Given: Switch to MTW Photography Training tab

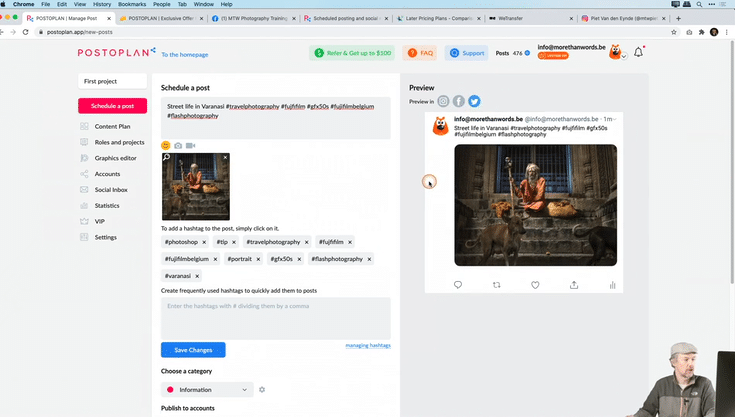Looking at the screenshot, I should coord(254,18).
